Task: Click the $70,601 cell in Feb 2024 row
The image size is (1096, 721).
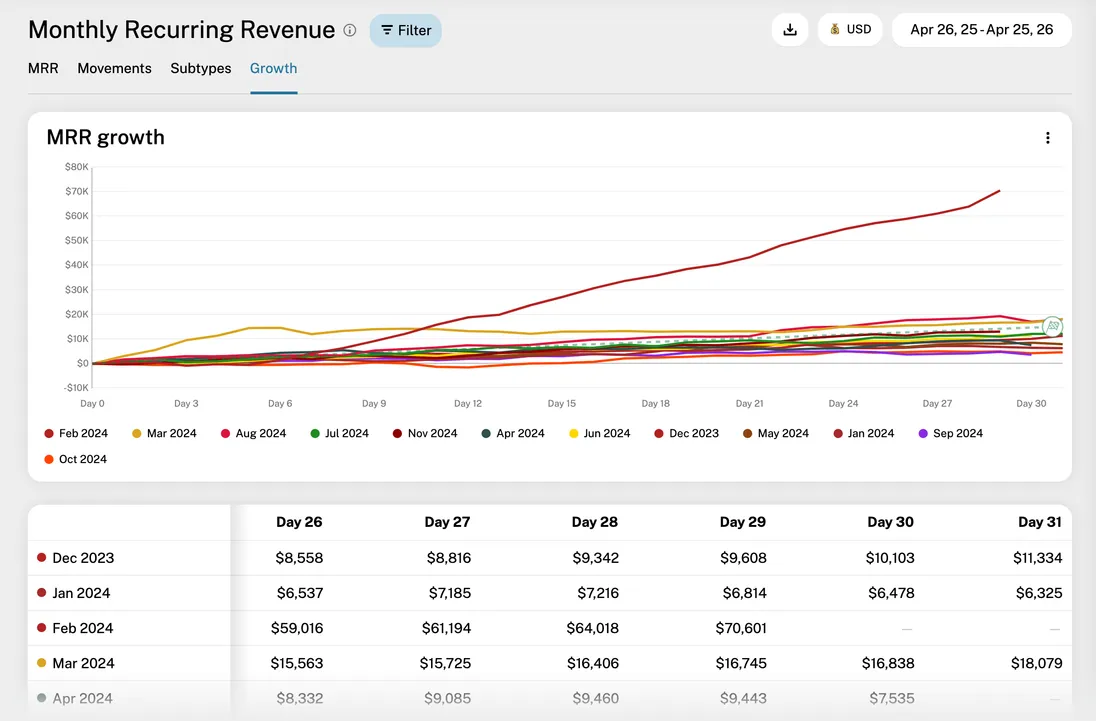Action: click(741, 627)
